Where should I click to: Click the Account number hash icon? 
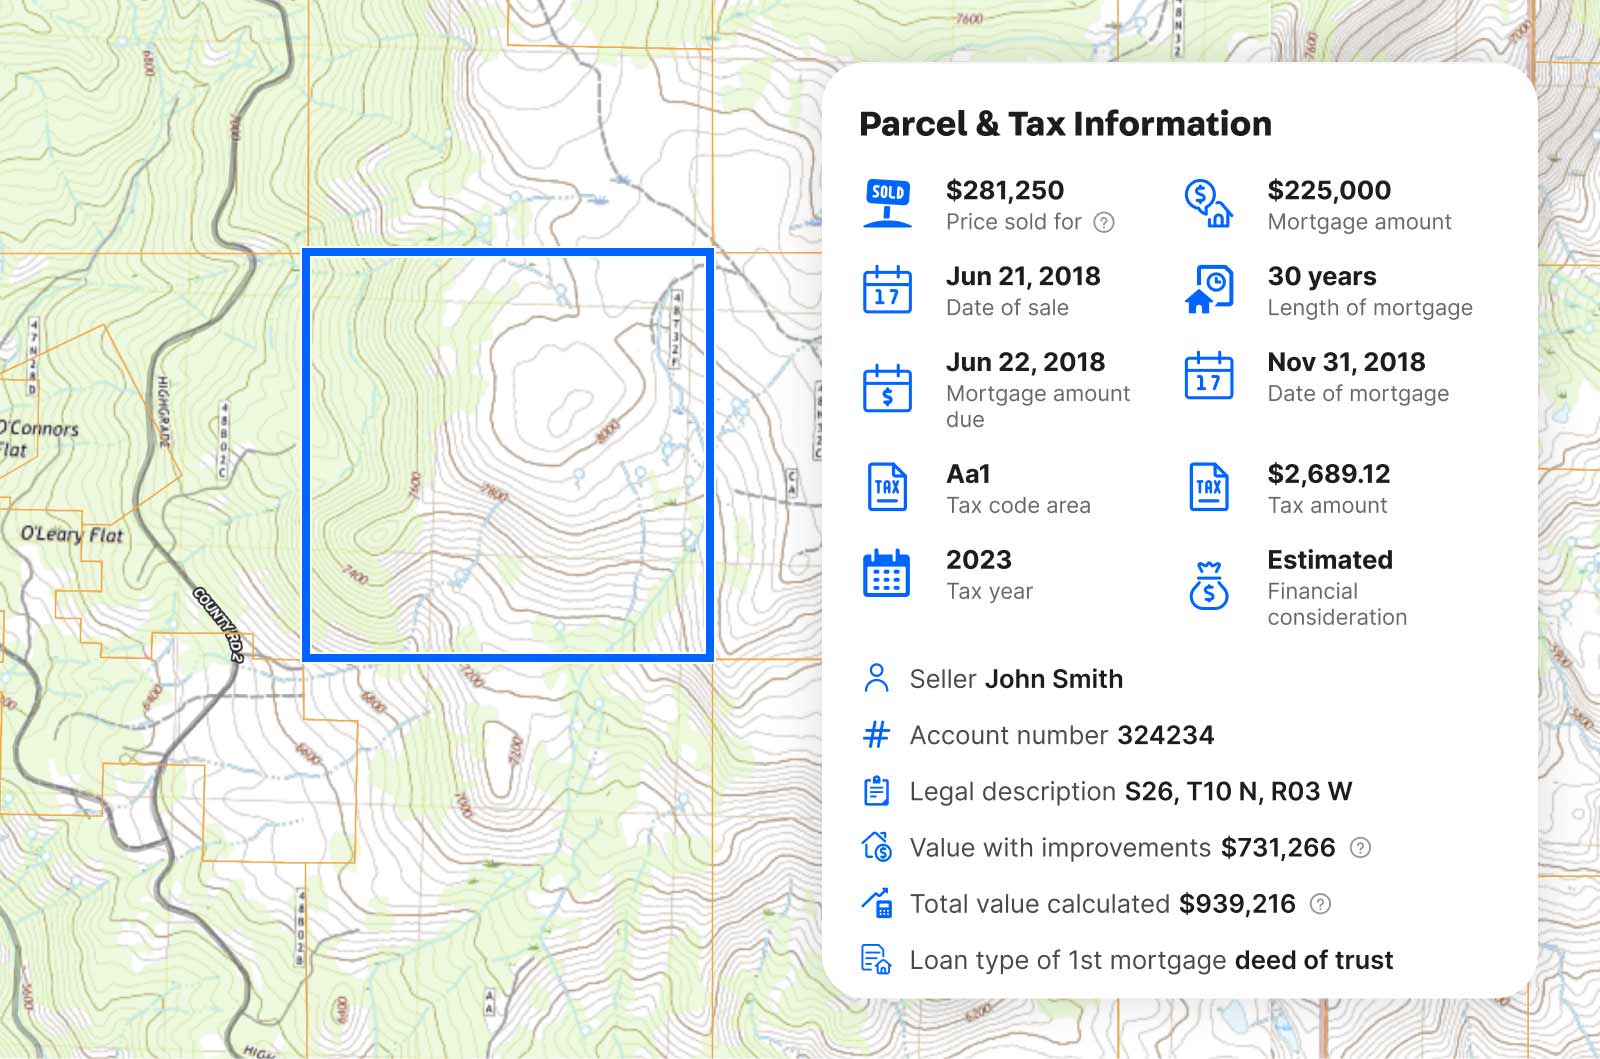876,735
